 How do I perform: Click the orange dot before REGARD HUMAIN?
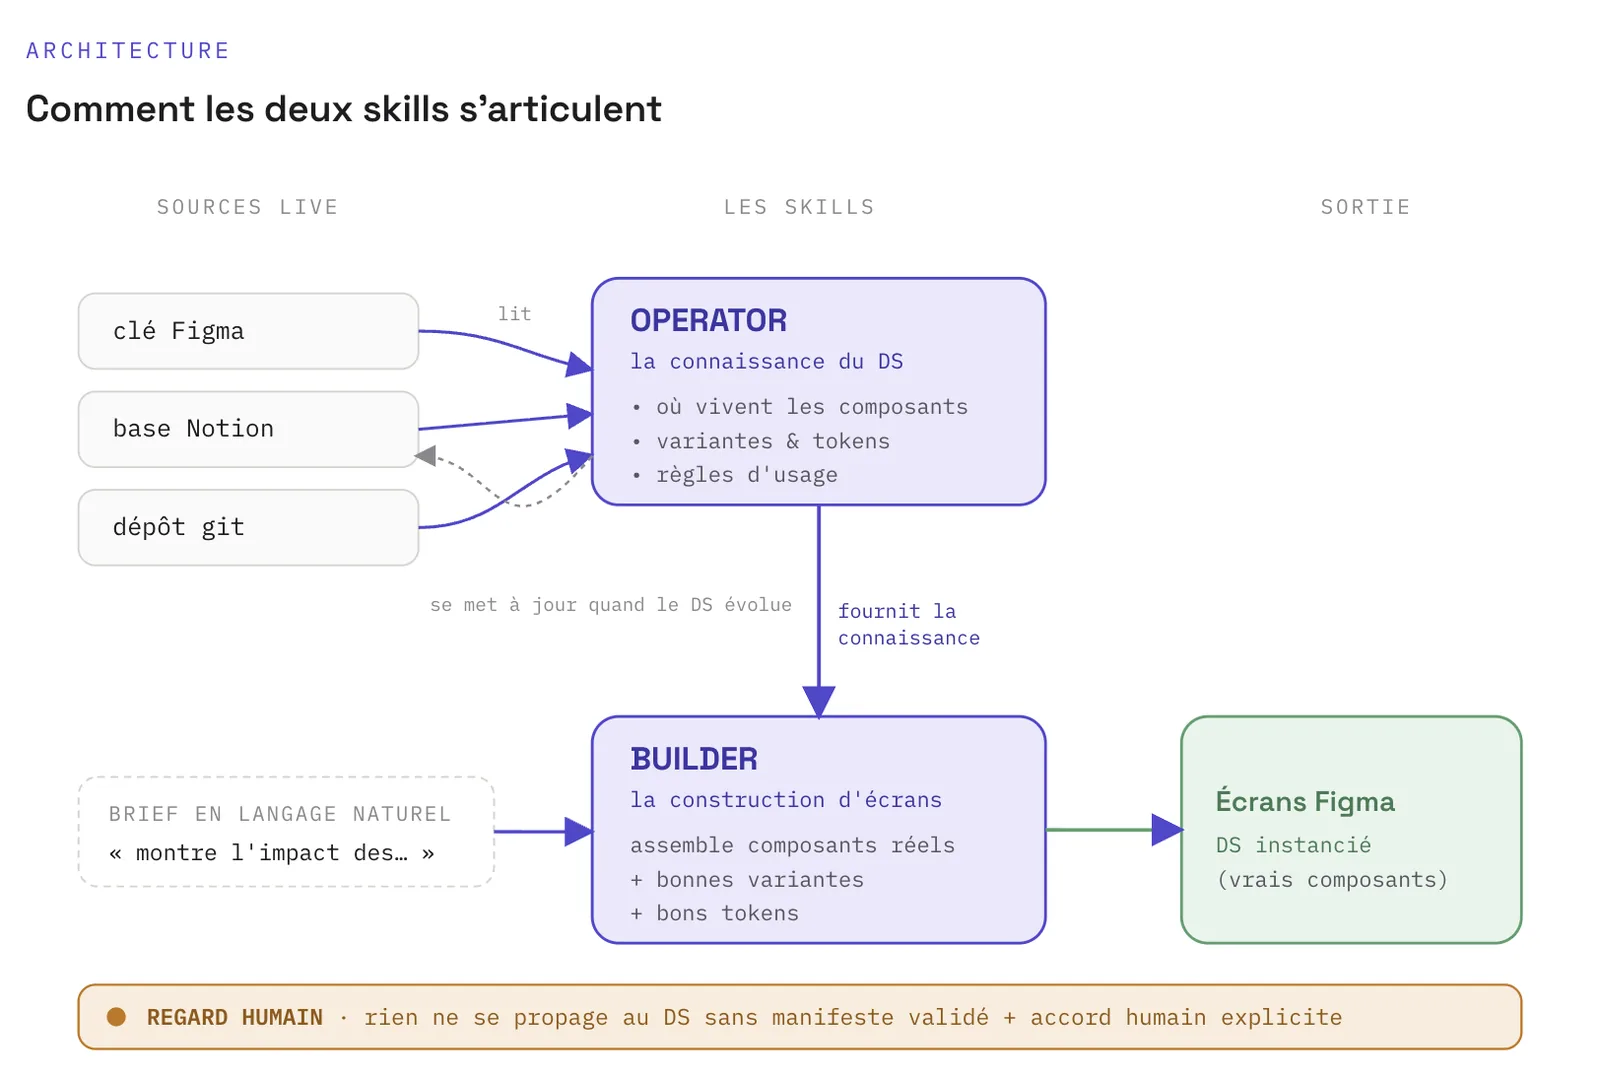tap(116, 1017)
